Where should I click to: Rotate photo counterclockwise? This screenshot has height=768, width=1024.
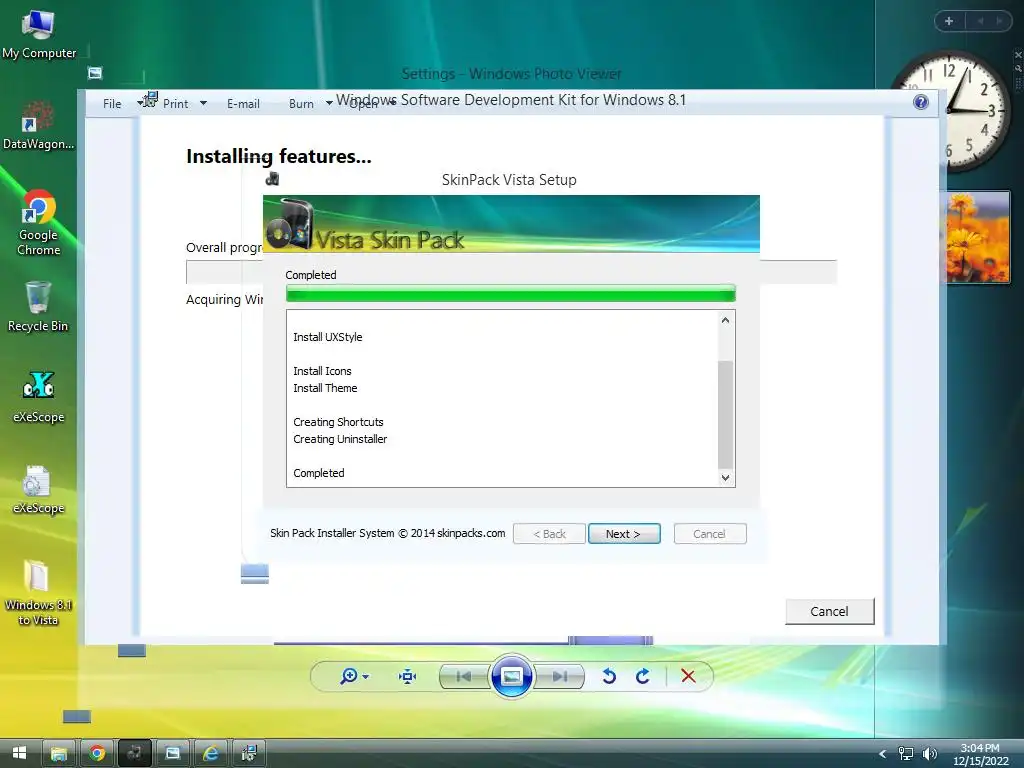[x=609, y=676]
